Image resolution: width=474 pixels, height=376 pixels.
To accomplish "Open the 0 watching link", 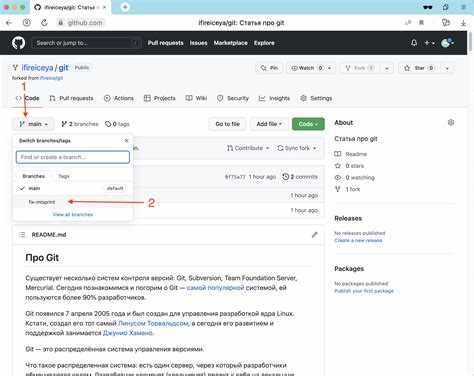I will tap(355, 177).
